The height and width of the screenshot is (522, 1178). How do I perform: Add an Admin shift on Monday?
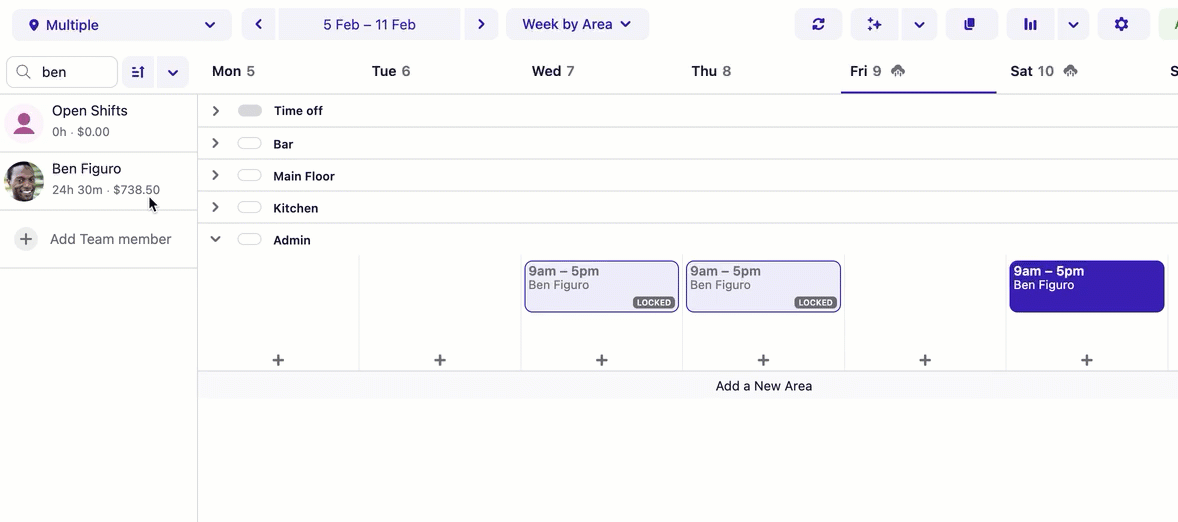click(x=278, y=361)
